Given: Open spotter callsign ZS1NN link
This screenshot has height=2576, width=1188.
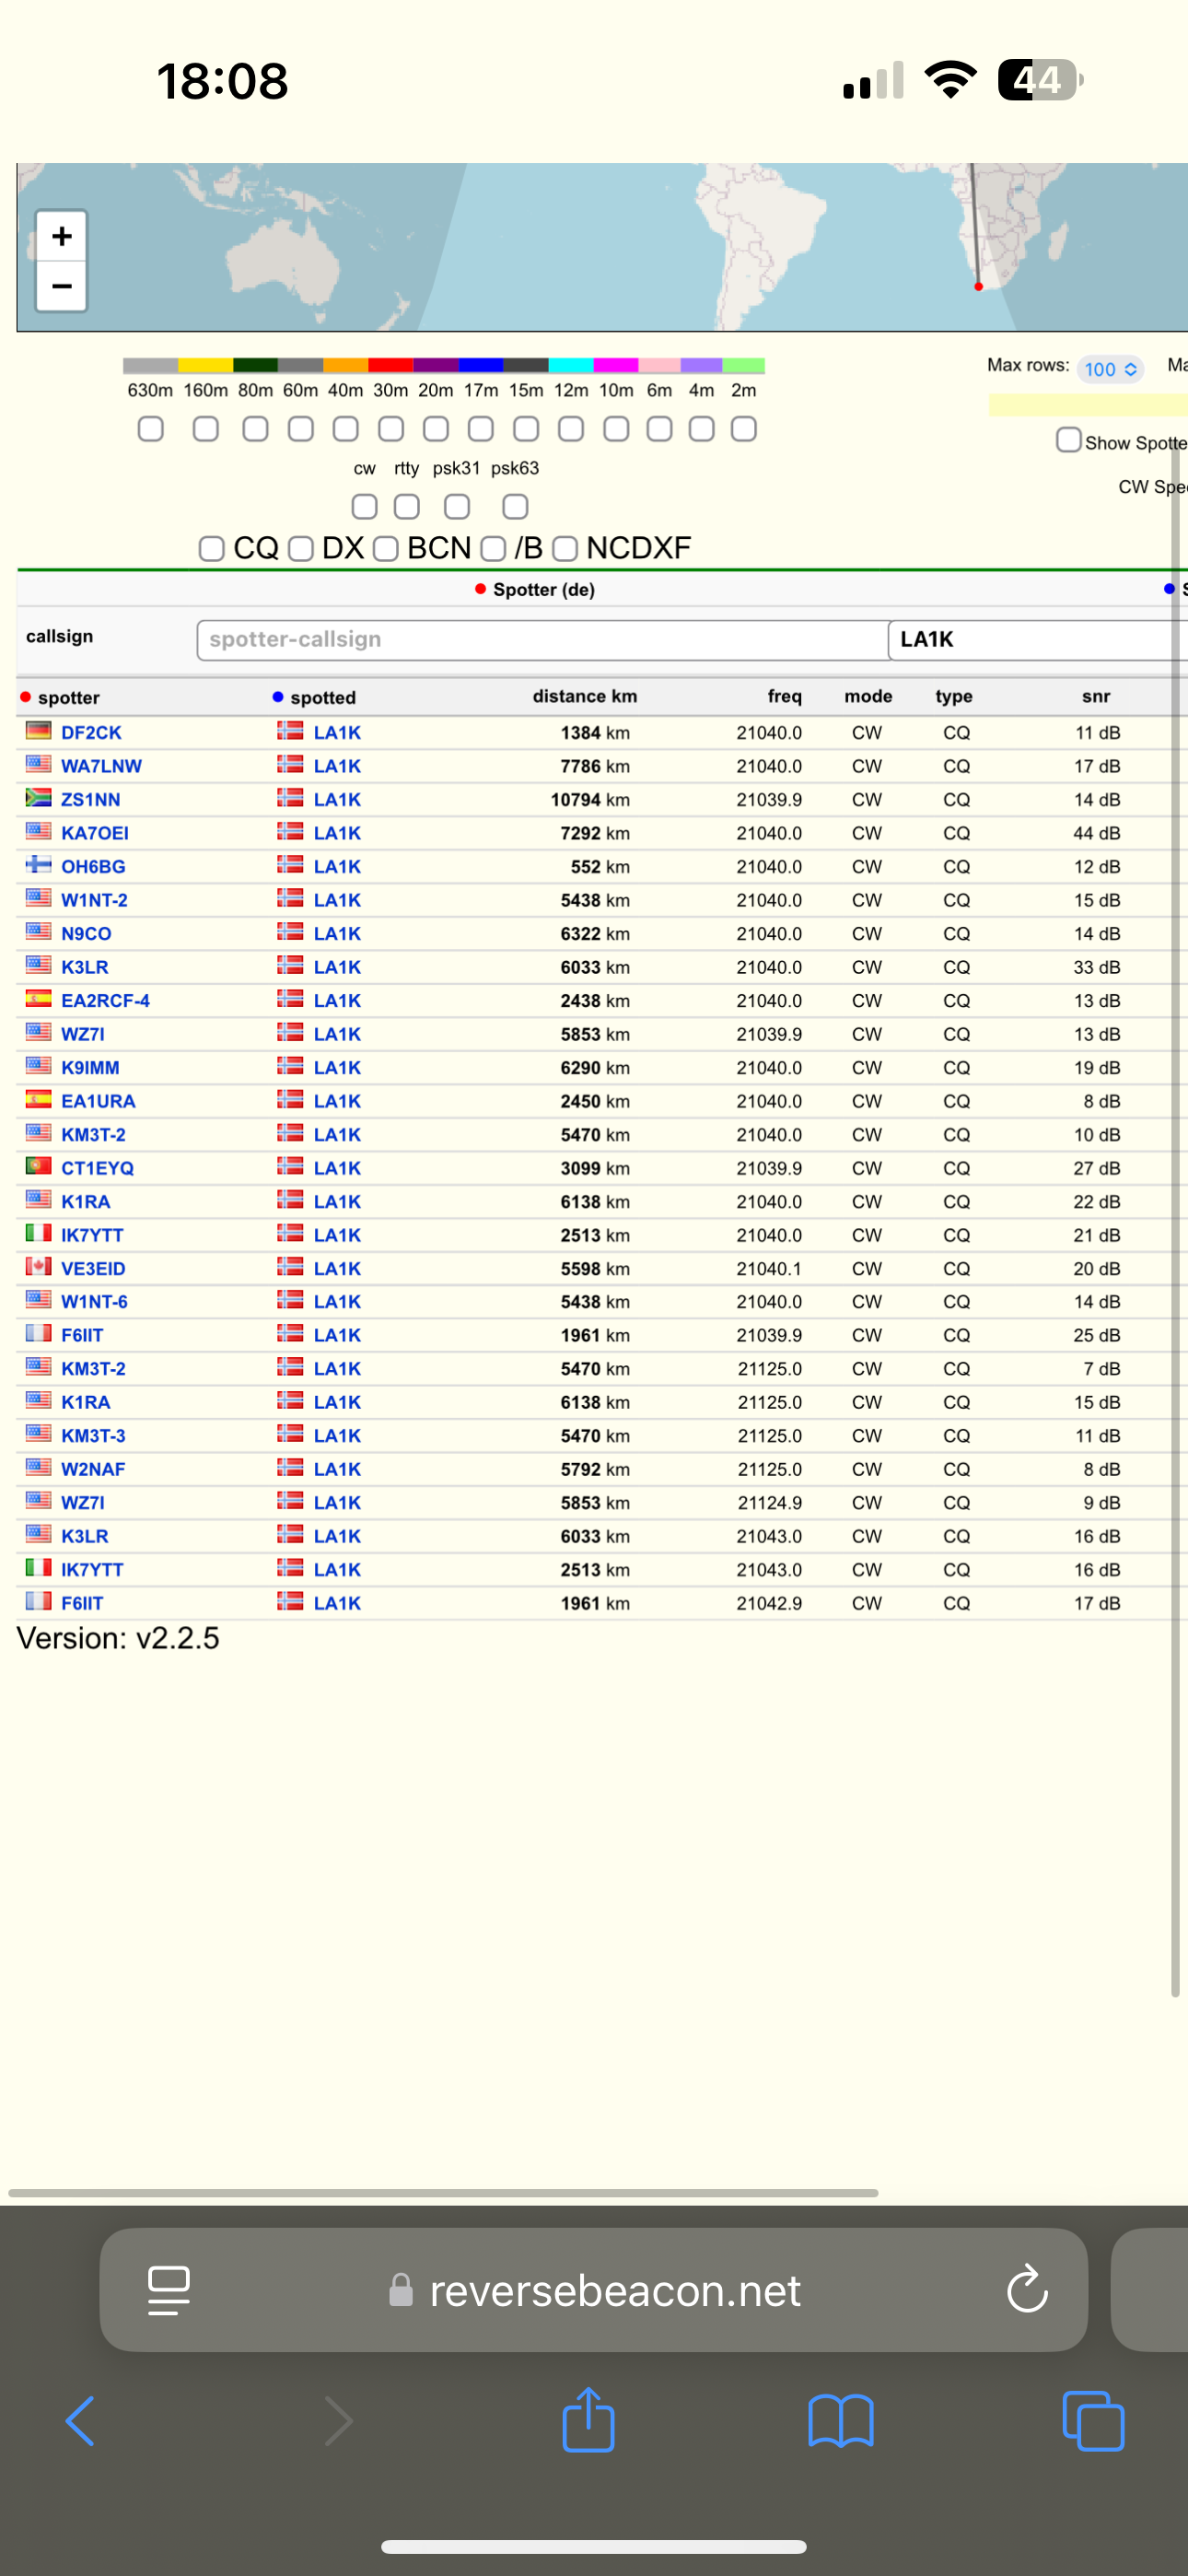Looking at the screenshot, I should 90,800.
